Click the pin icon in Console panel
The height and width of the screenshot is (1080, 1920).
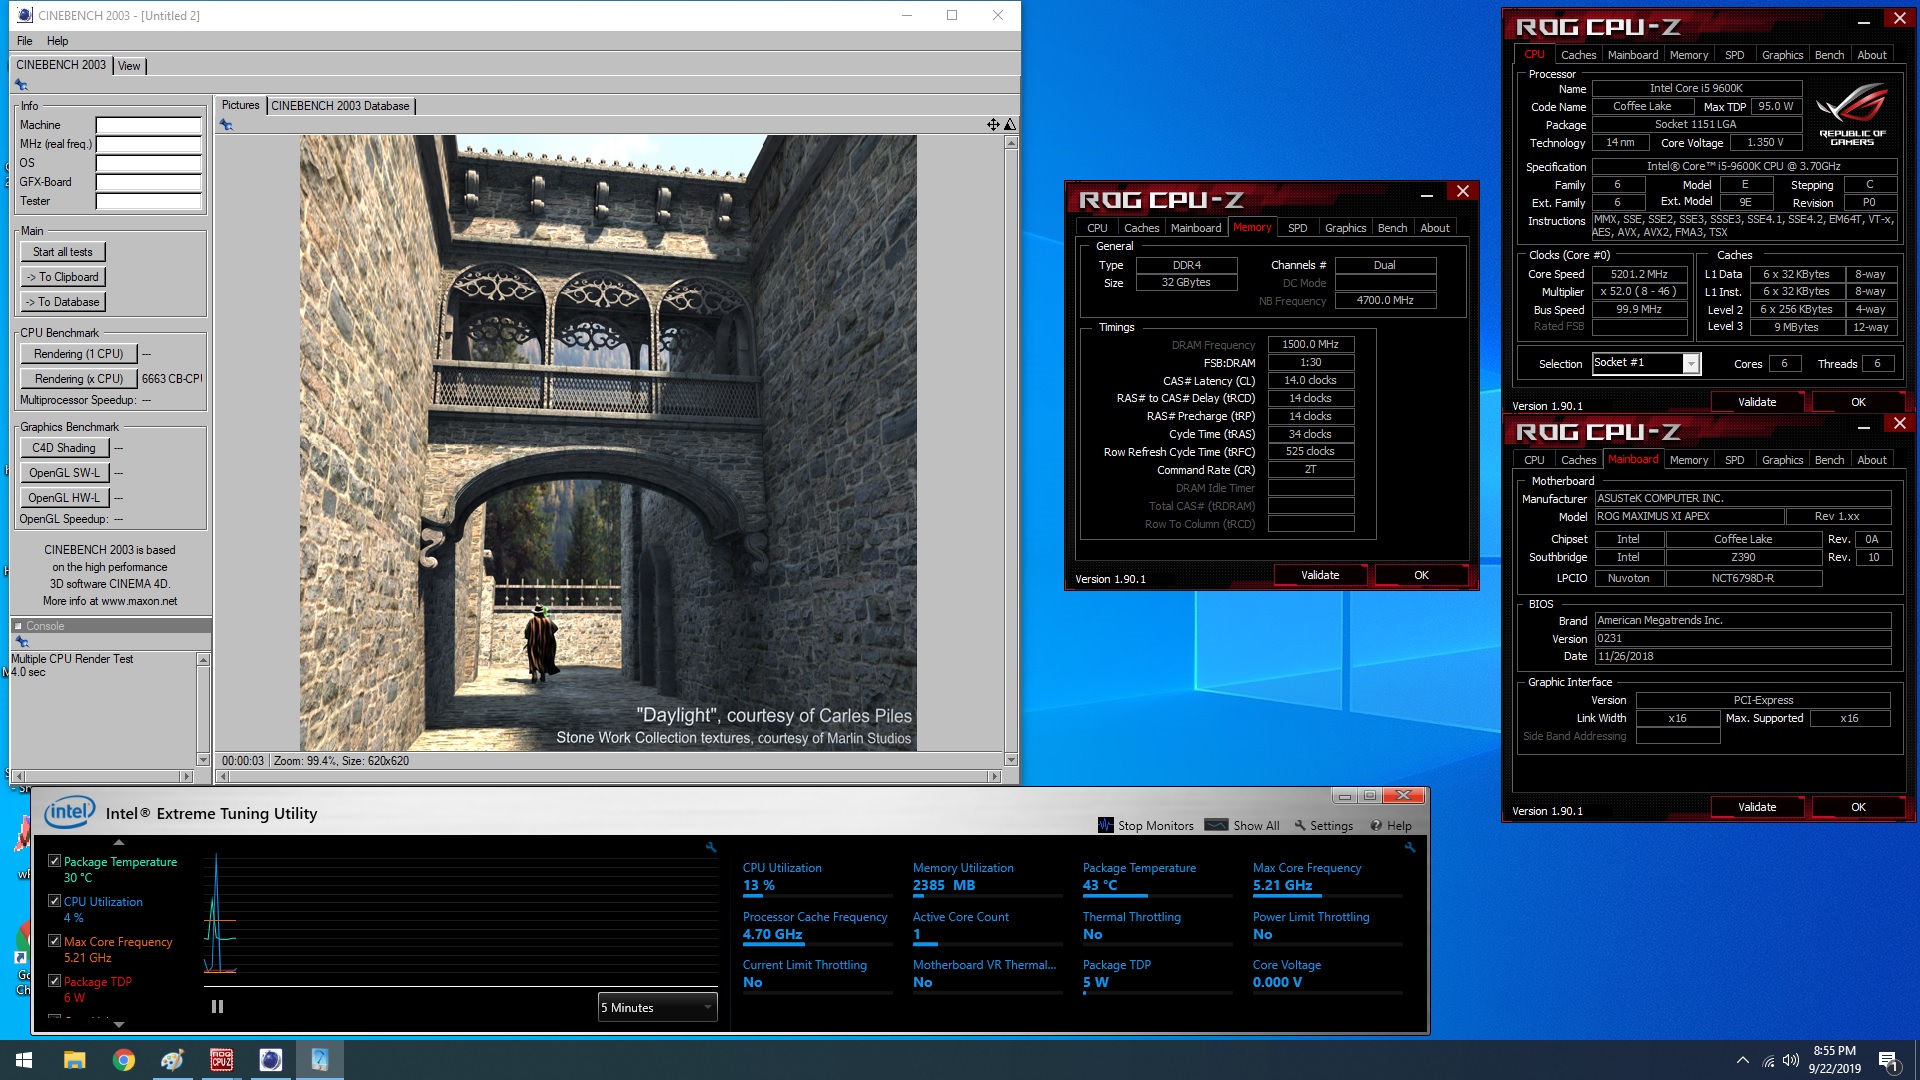pyautogui.click(x=22, y=642)
